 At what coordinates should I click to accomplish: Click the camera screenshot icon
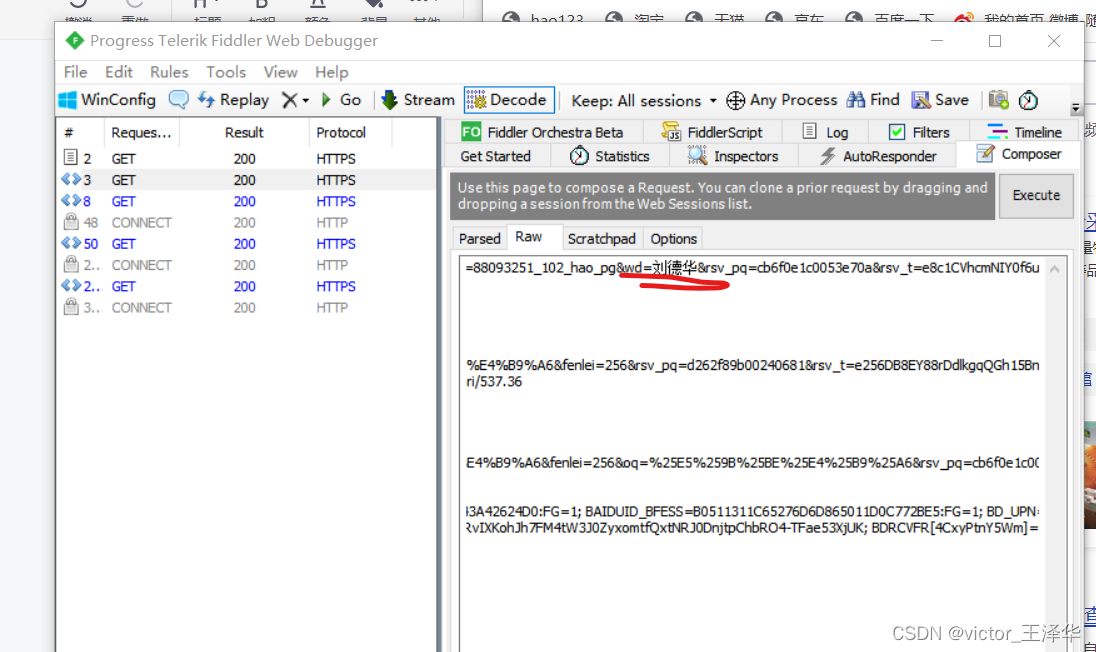coord(999,100)
